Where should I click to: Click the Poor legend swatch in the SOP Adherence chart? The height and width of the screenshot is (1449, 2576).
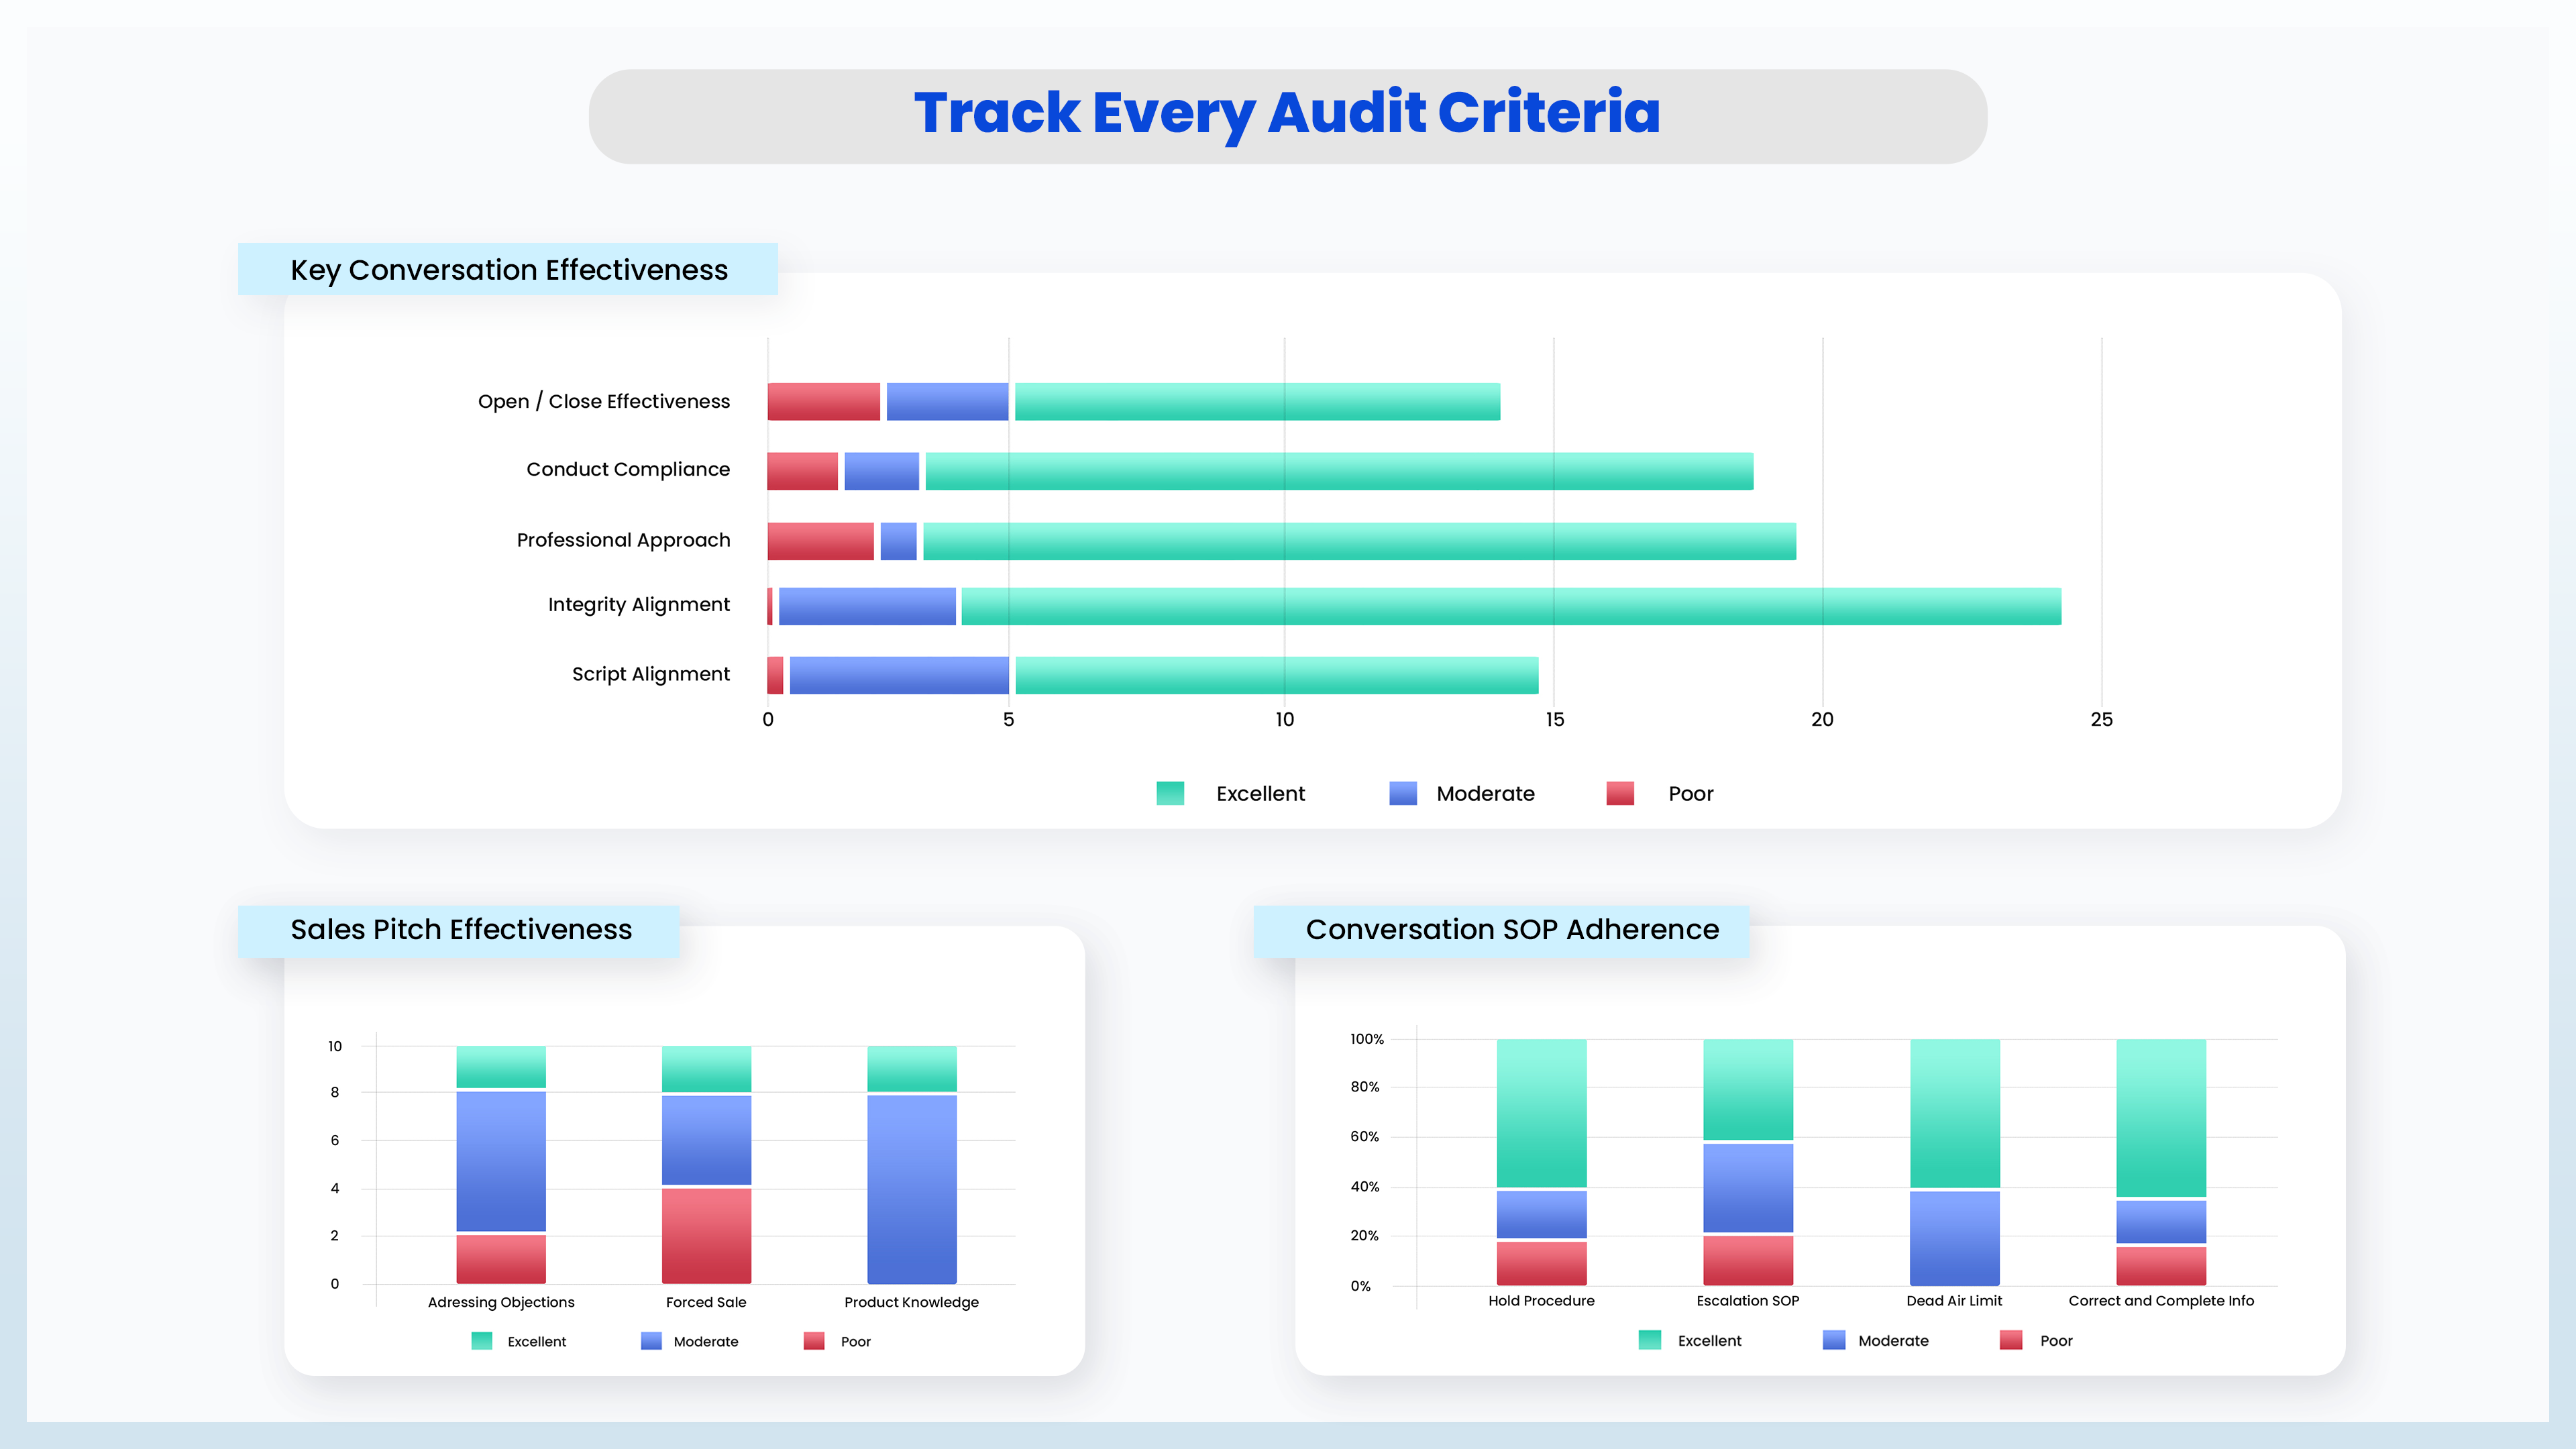click(x=2011, y=1340)
